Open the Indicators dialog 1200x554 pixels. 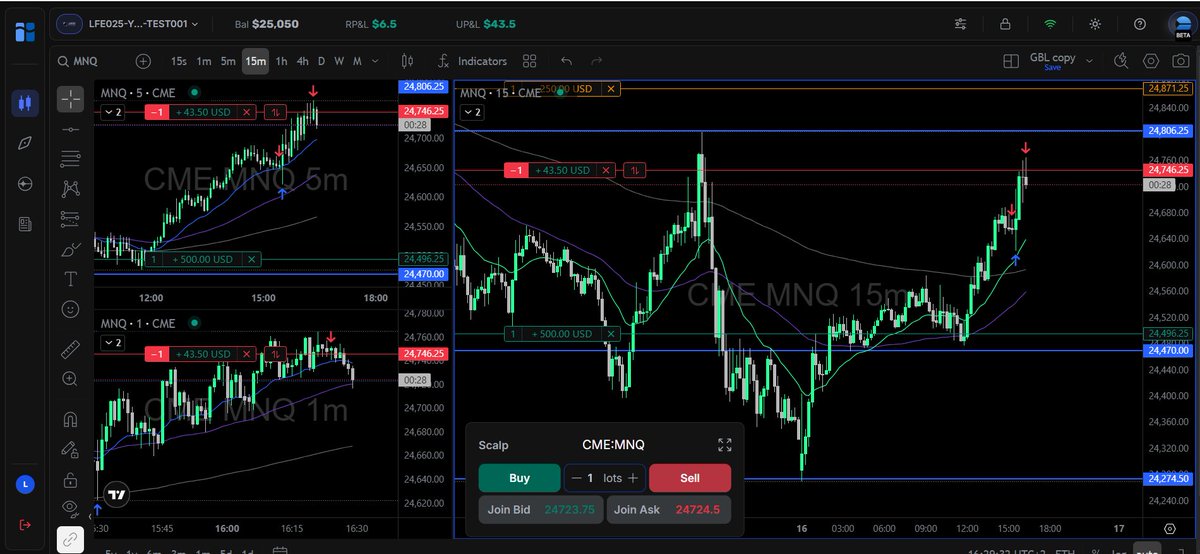(473, 61)
